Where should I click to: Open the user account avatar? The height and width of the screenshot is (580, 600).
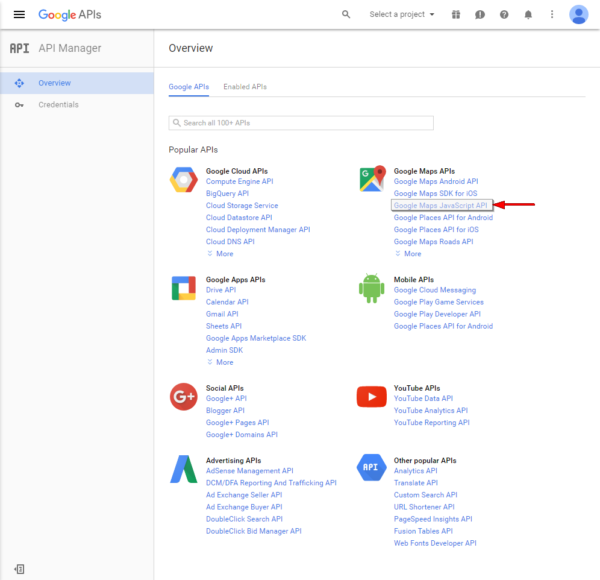coord(579,15)
